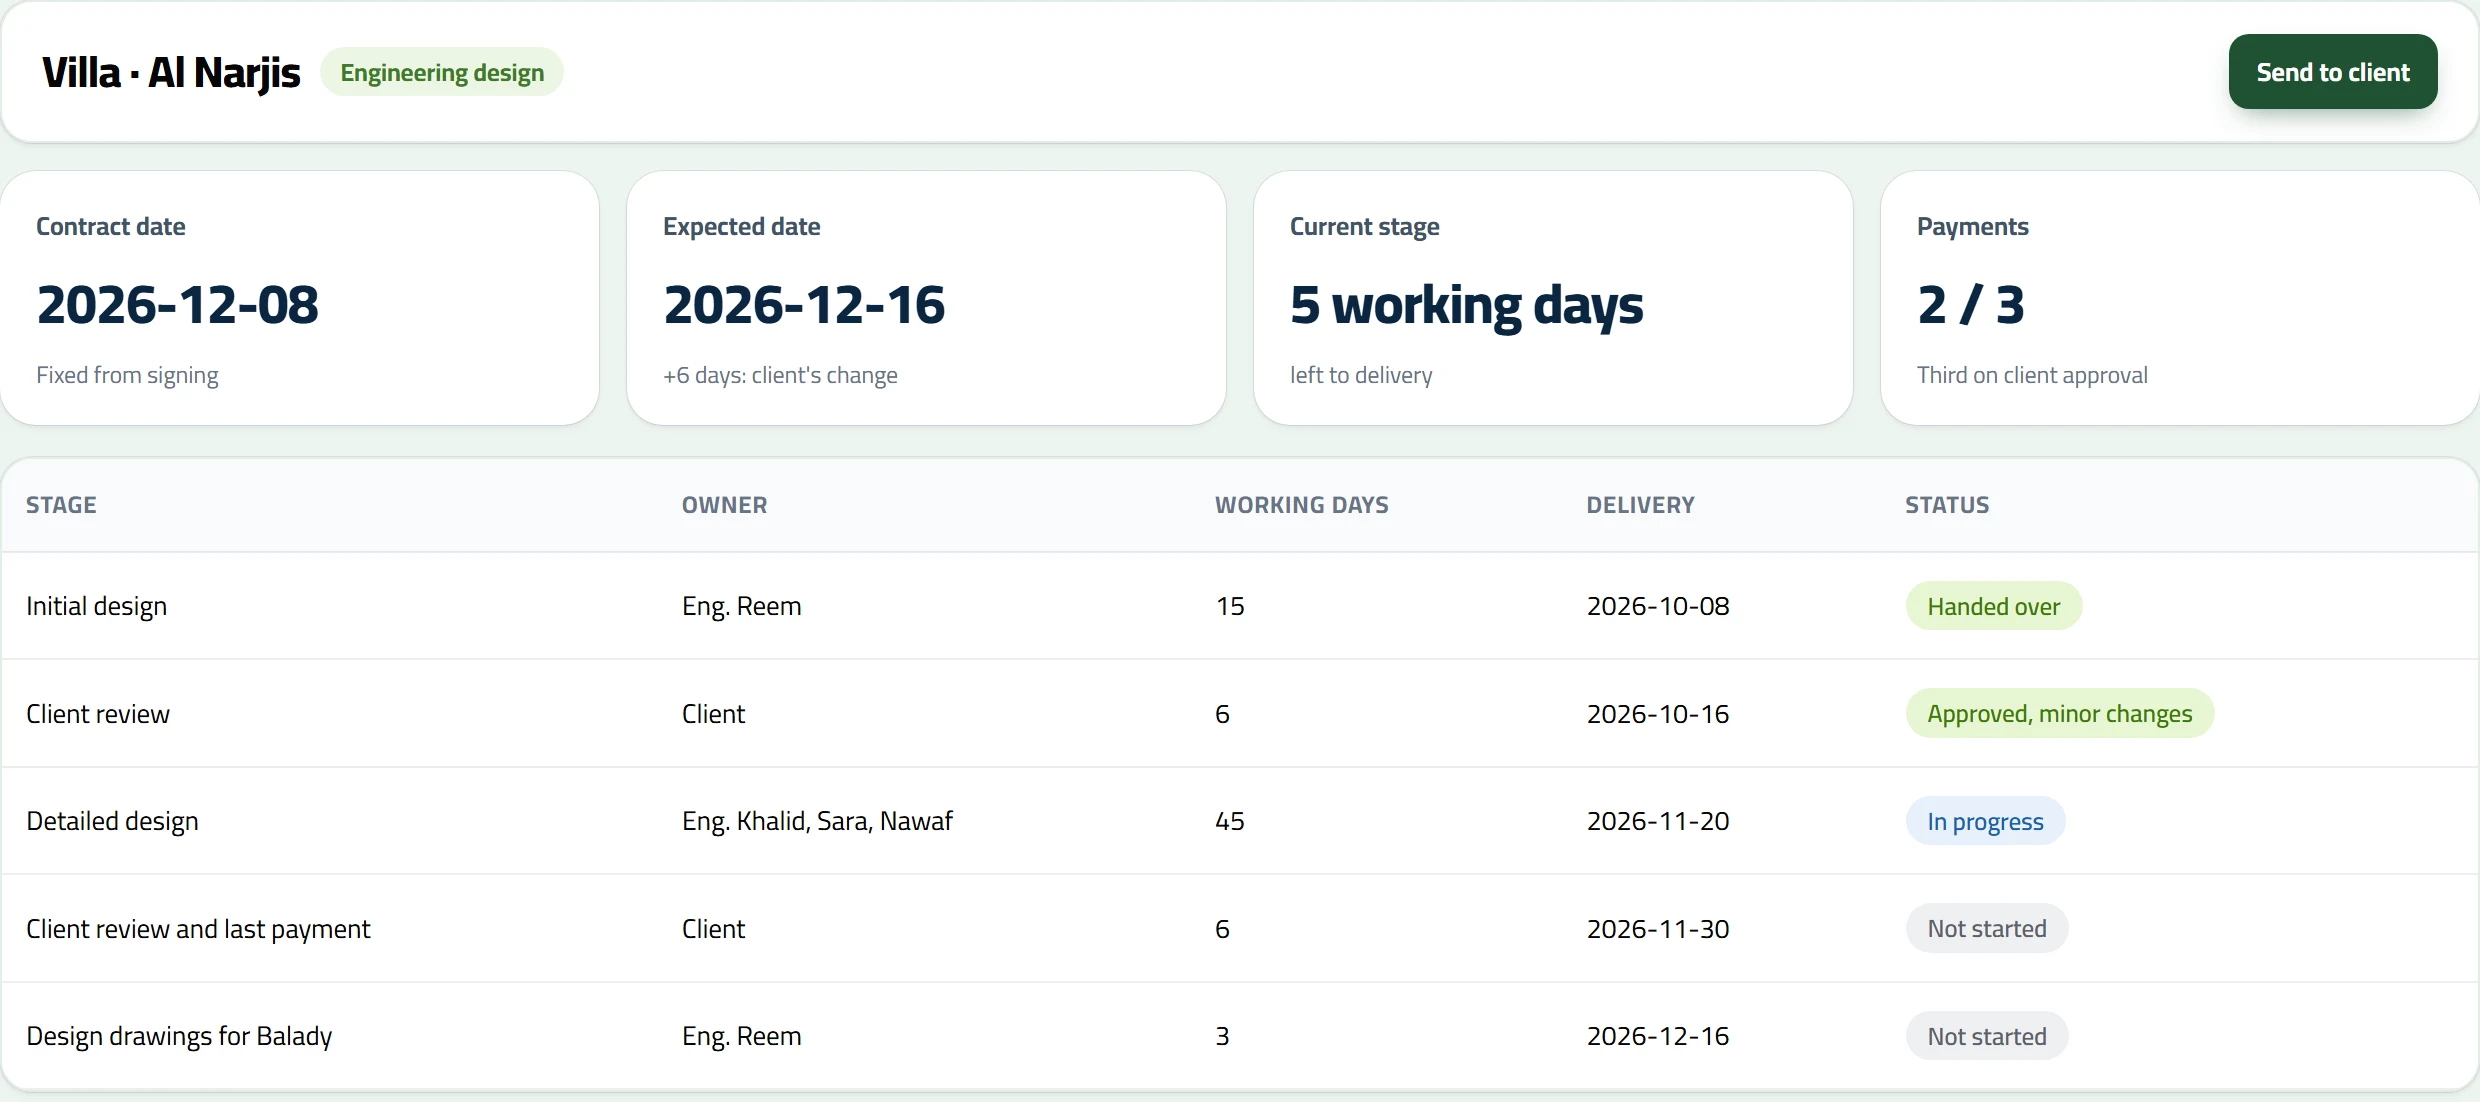The height and width of the screenshot is (1102, 2480).
Task: Select the Initial design stage row
Action: click(1240, 606)
